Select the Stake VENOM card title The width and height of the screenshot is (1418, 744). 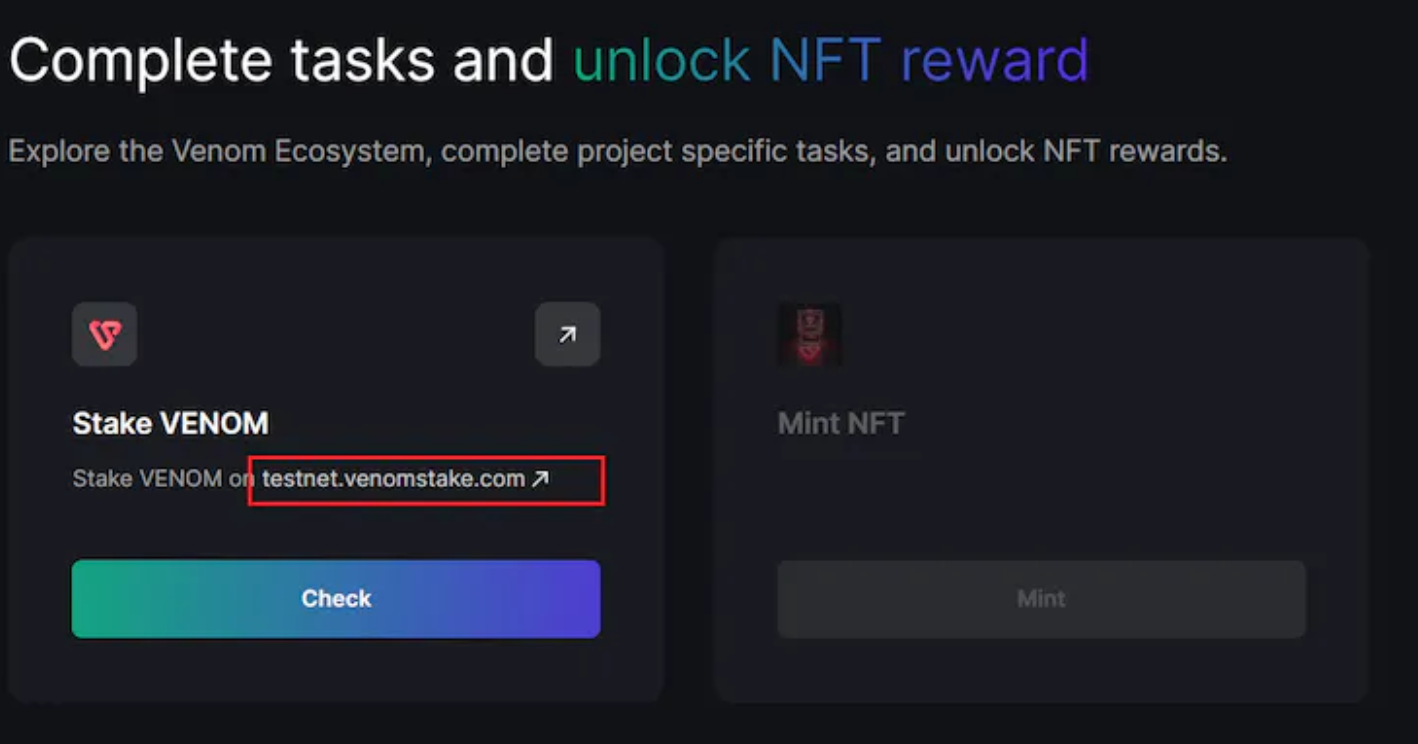pos(170,423)
